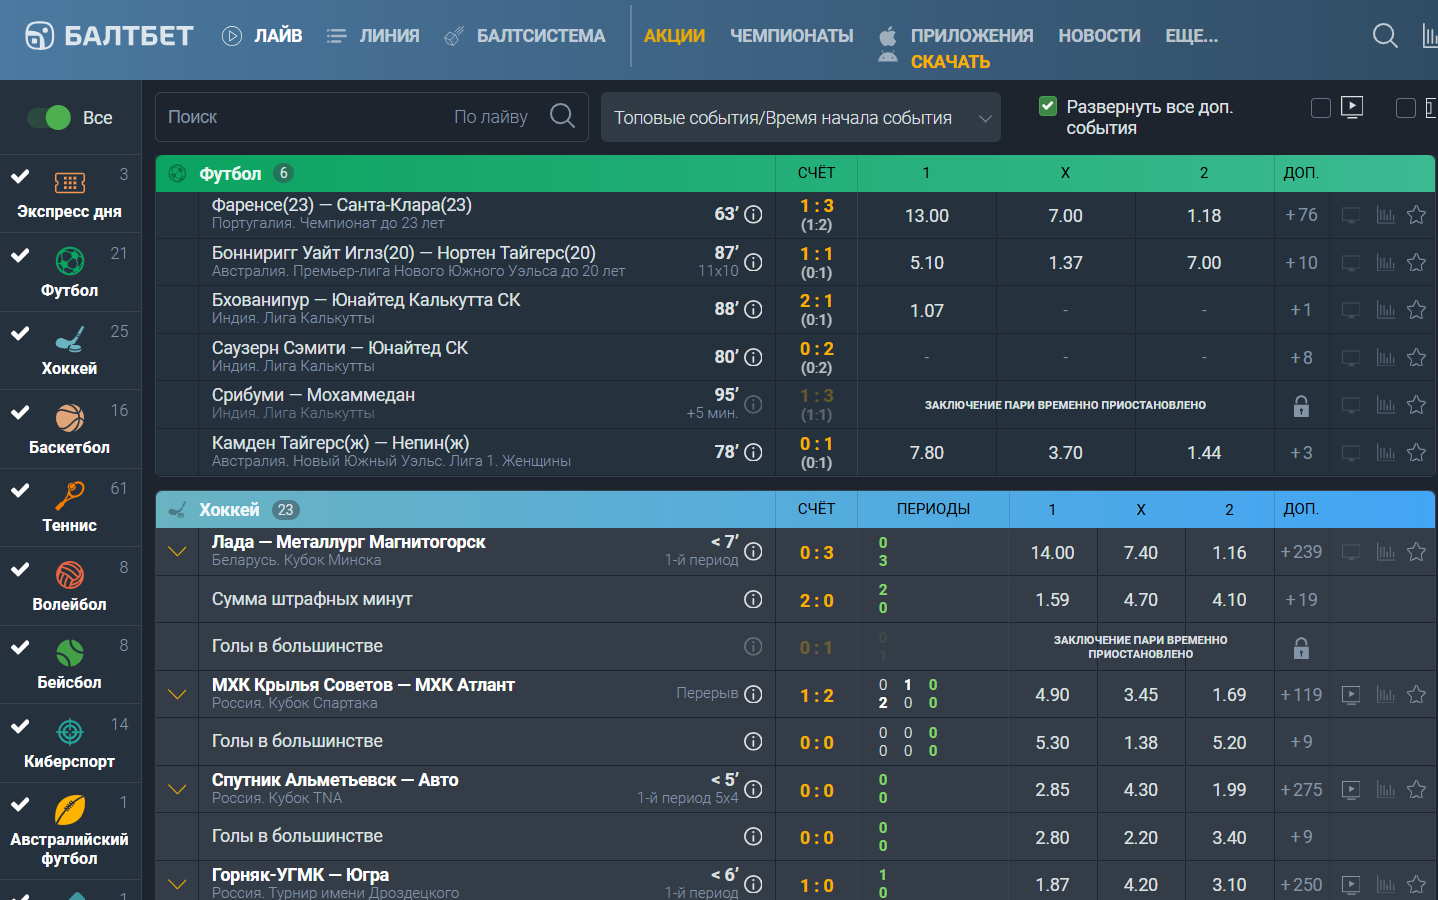Expand +10 extra markets for Бонниригг match
This screenshot has width=1438, height=900.
pos(1301,263)
